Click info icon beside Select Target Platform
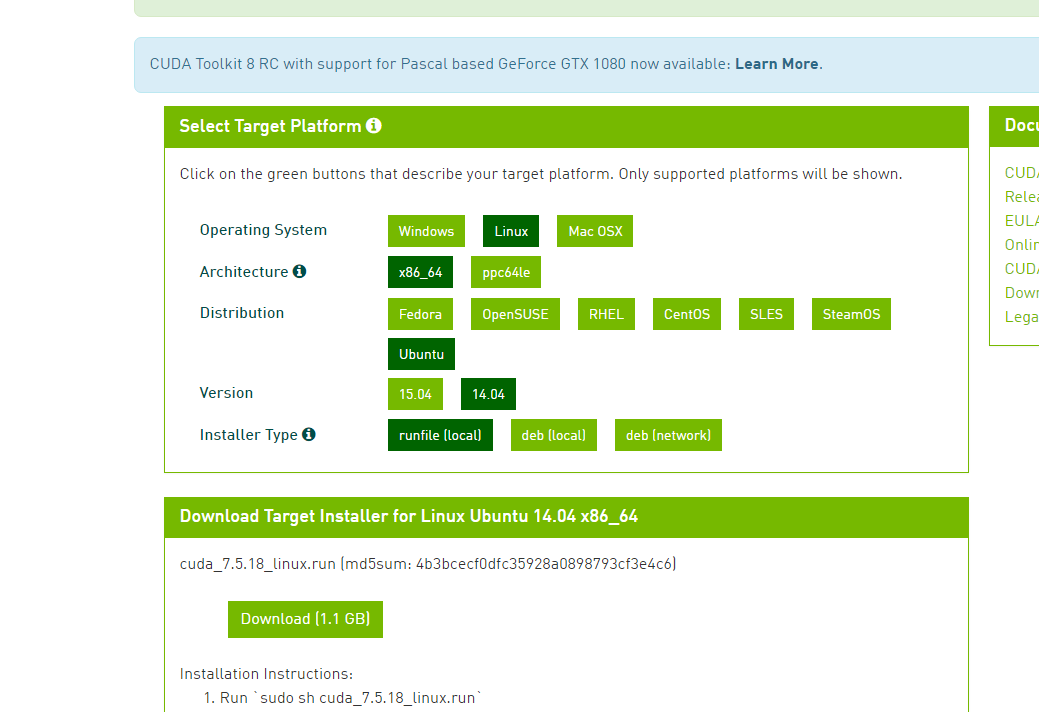1039x712 pixels. click(x=374, y=126)
